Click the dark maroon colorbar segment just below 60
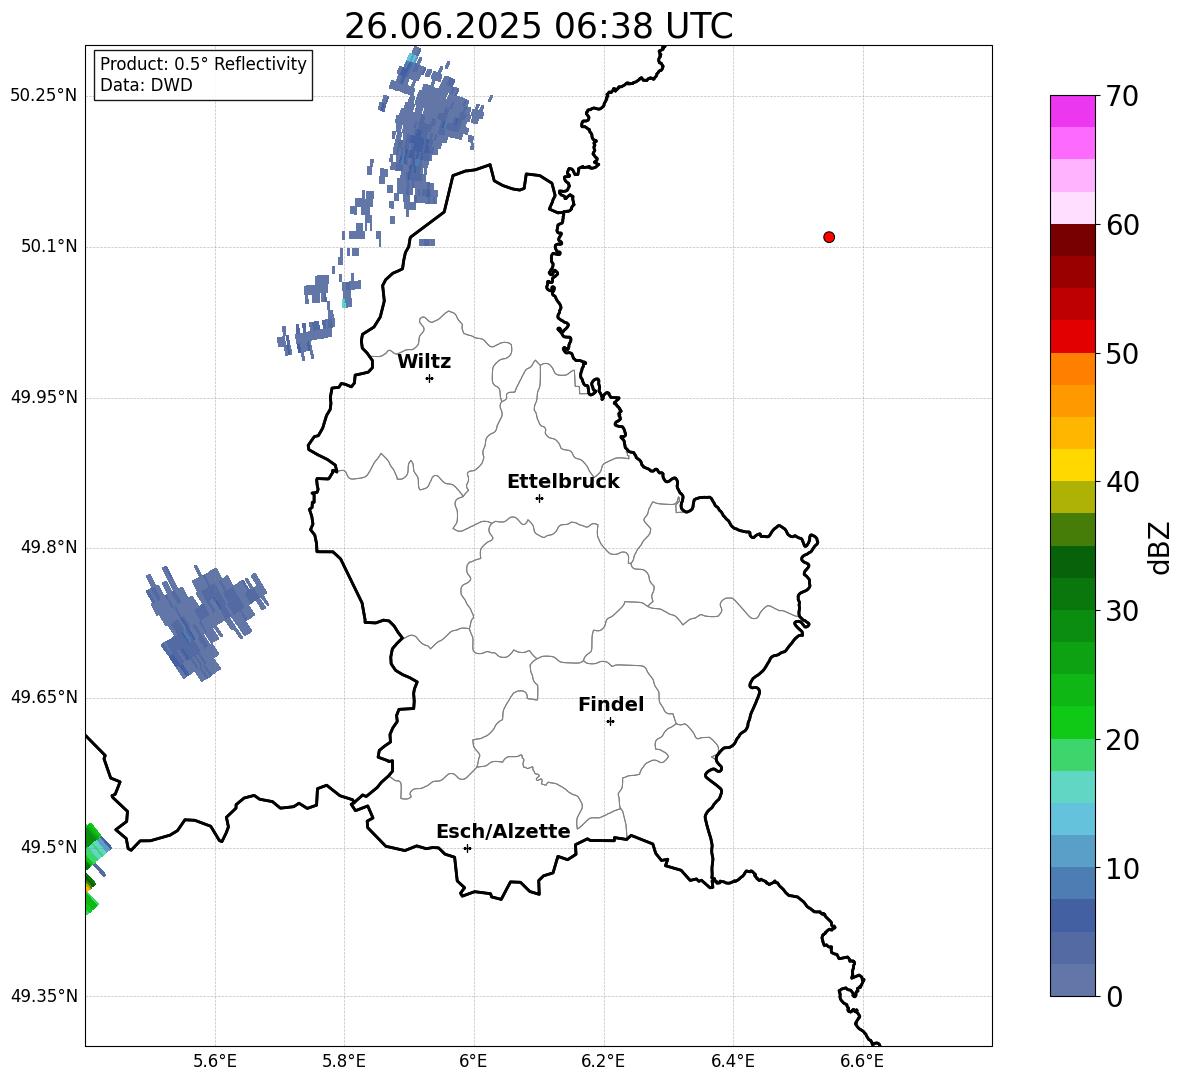 (x=1073, y=240)
